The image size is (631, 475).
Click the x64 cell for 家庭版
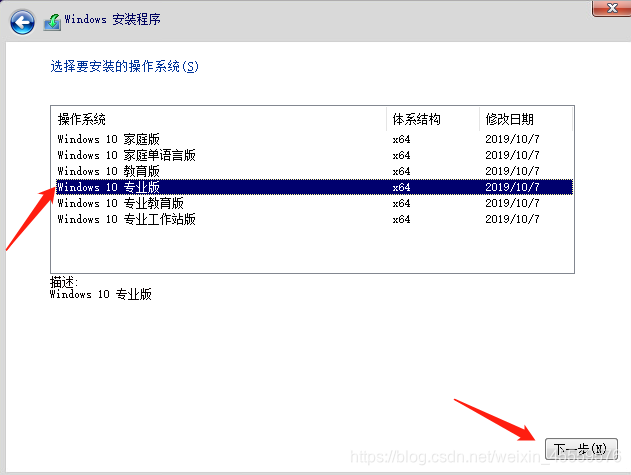(x=401, y=139)
